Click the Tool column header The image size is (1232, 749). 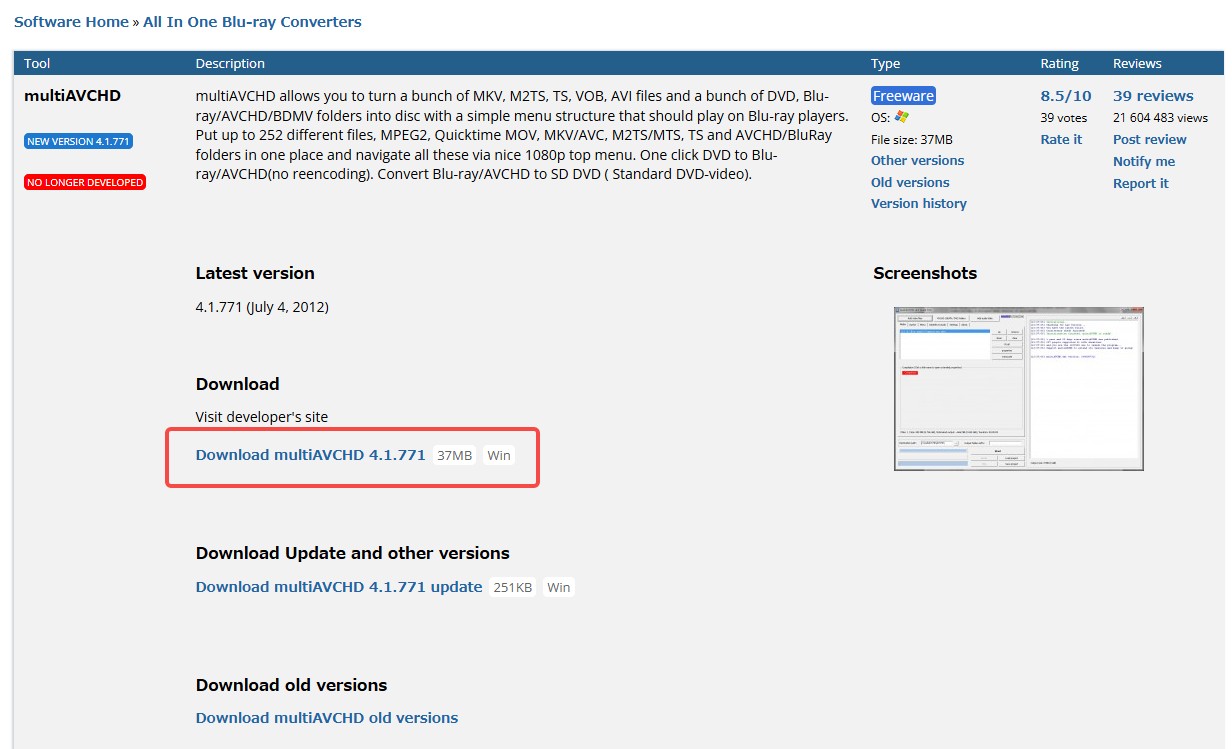point(37,63)
